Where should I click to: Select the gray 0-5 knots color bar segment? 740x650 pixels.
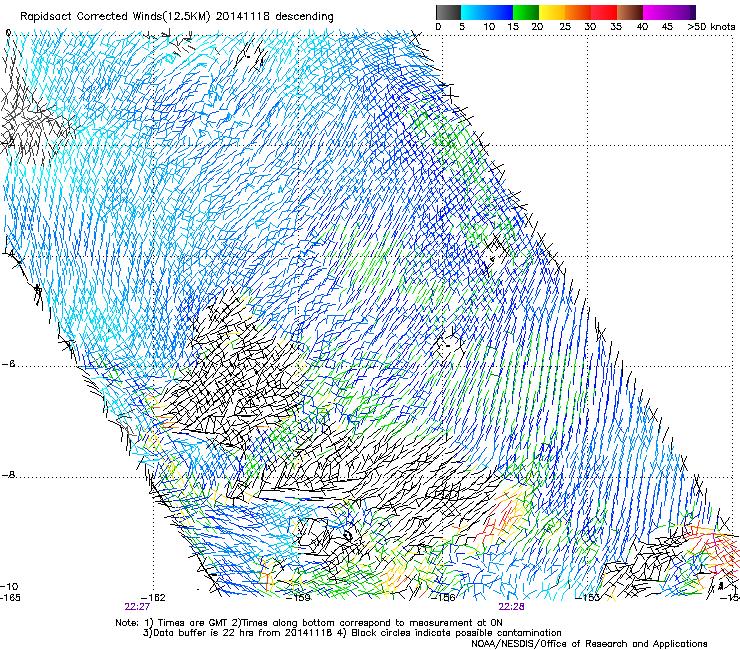coord(448,13)
